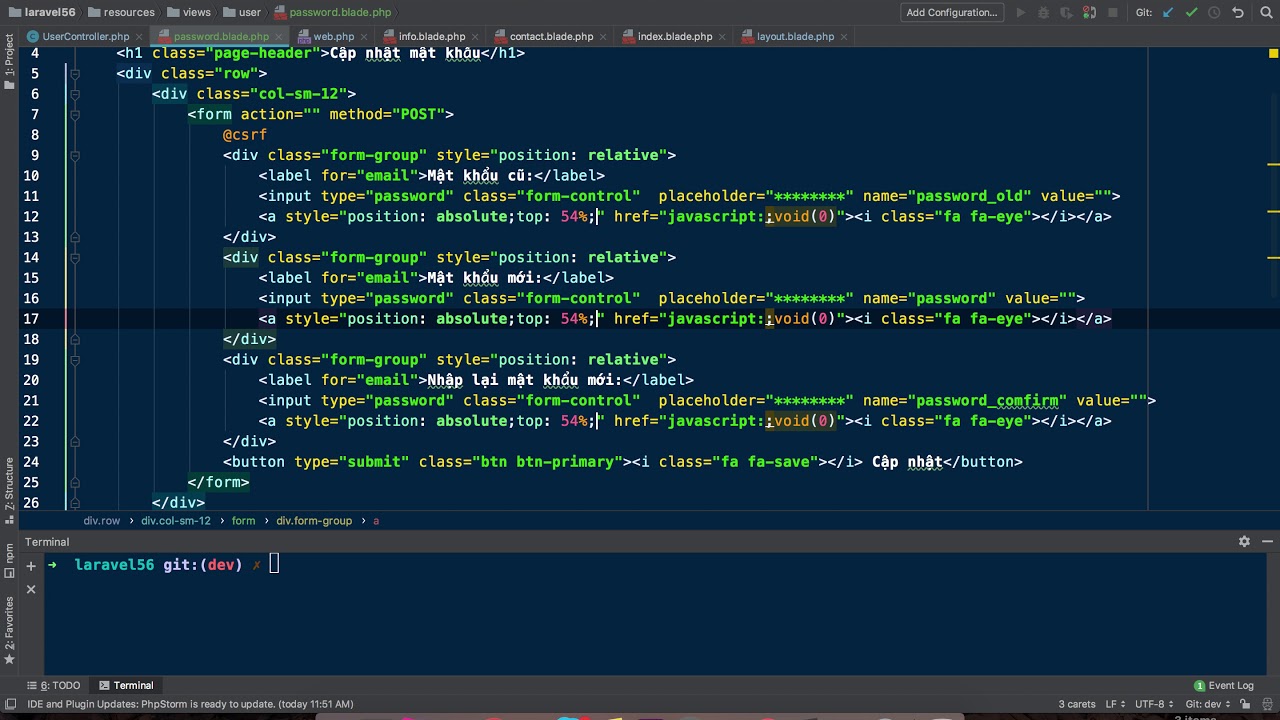
Task: Click the Run with Coverage icon
Action: click(x=1067, y=13)
